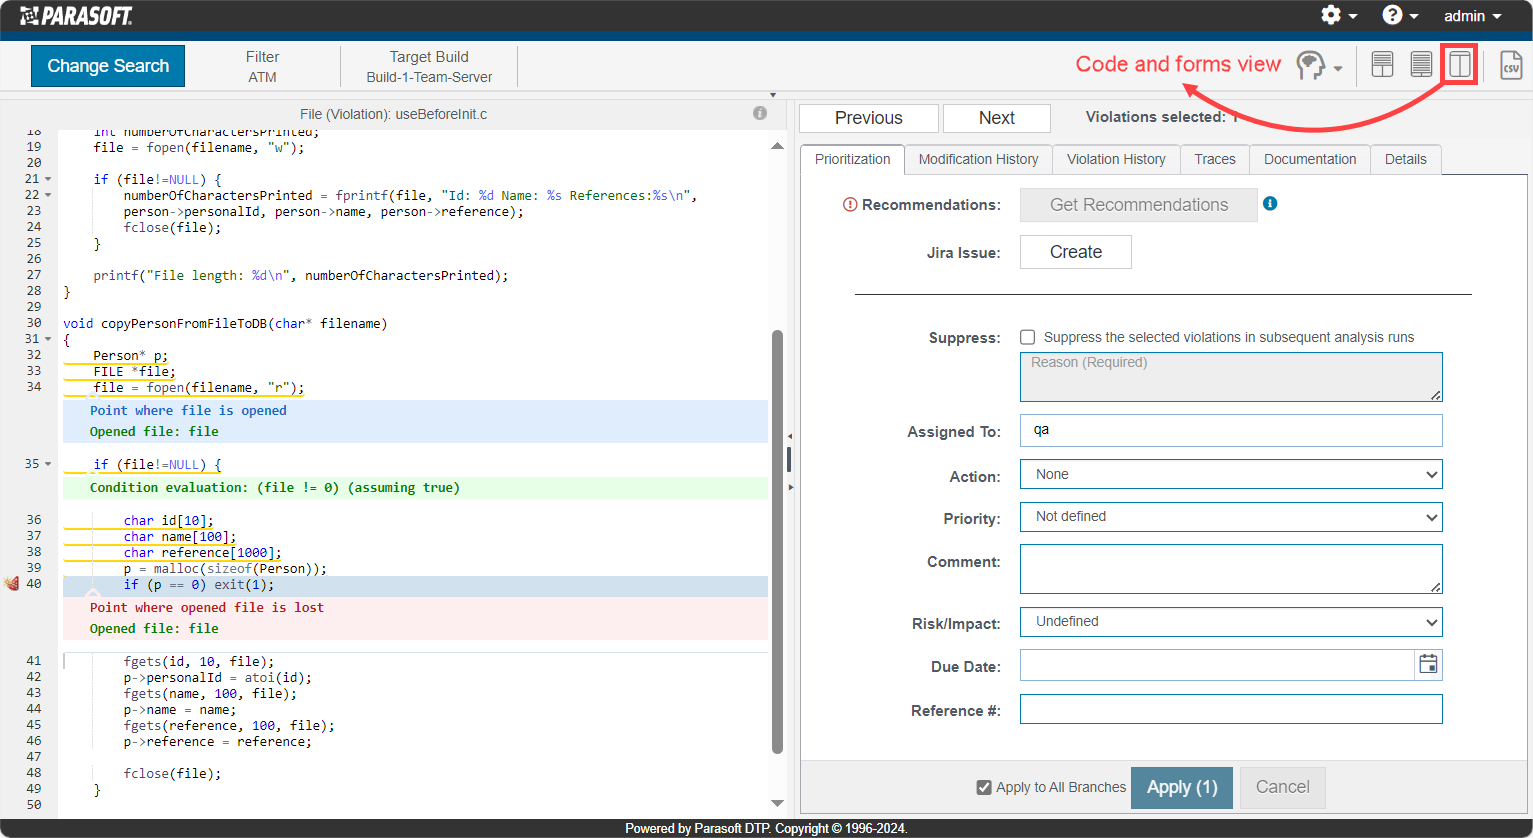The image size is (1533, 838).
Task: Focus the Assigned To field
Action: click(1231, 430)
